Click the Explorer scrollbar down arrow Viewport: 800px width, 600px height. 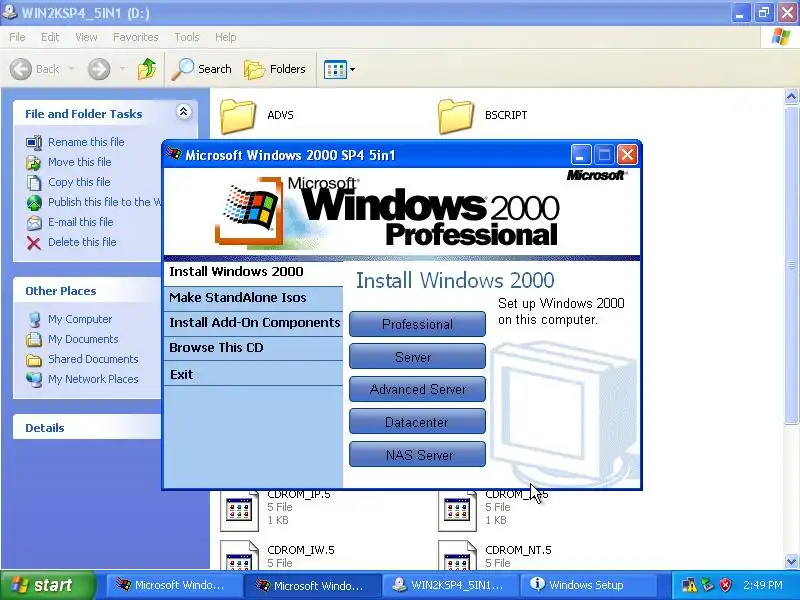click(x=791, y=561)
